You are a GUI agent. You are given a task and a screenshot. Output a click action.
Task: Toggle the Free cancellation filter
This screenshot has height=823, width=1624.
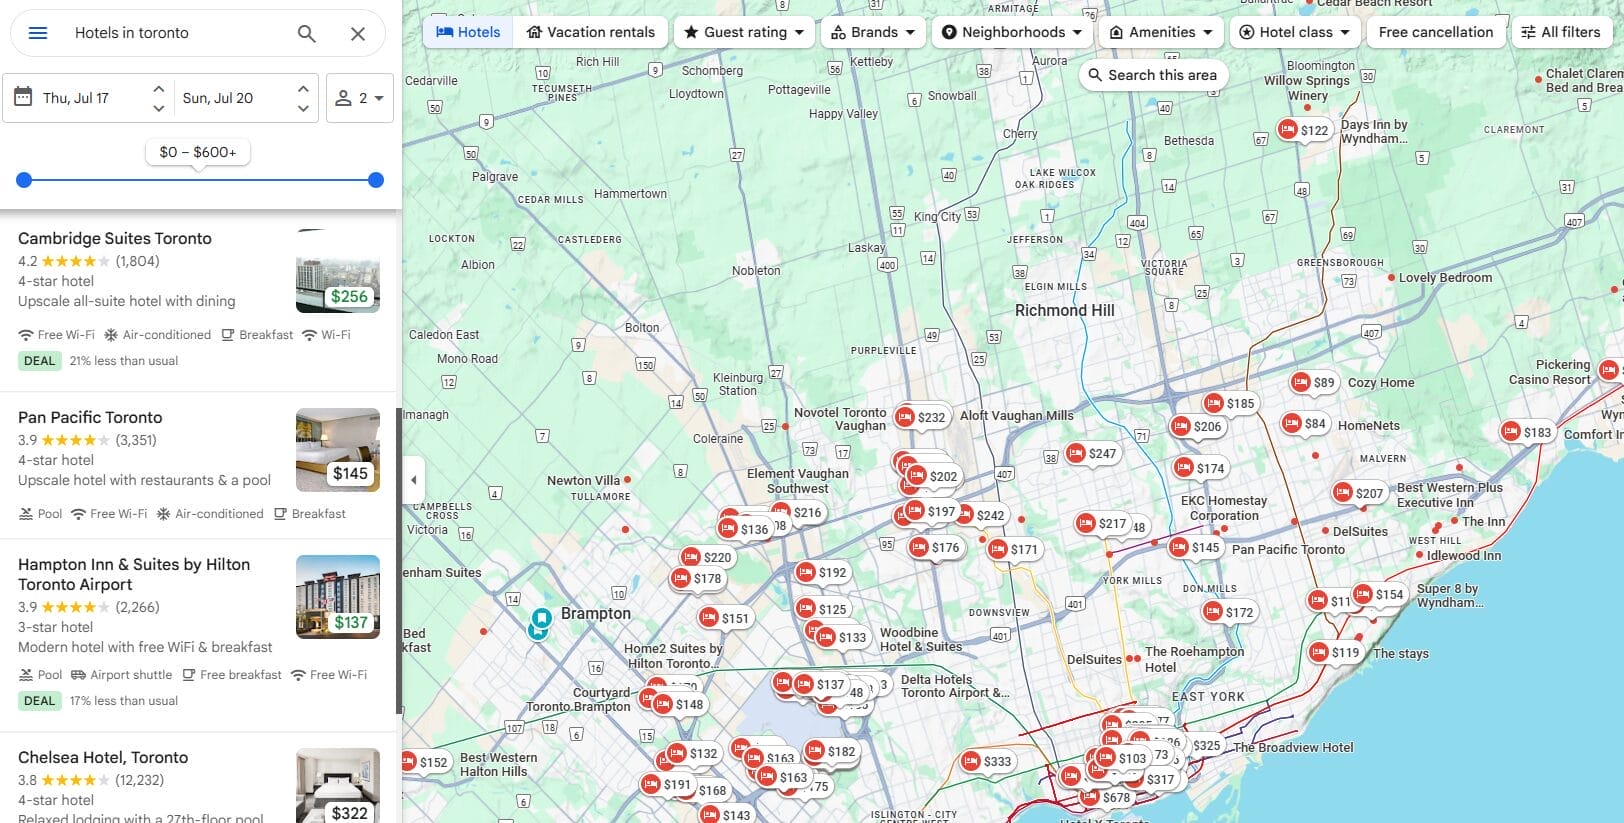coord(1435,32)
